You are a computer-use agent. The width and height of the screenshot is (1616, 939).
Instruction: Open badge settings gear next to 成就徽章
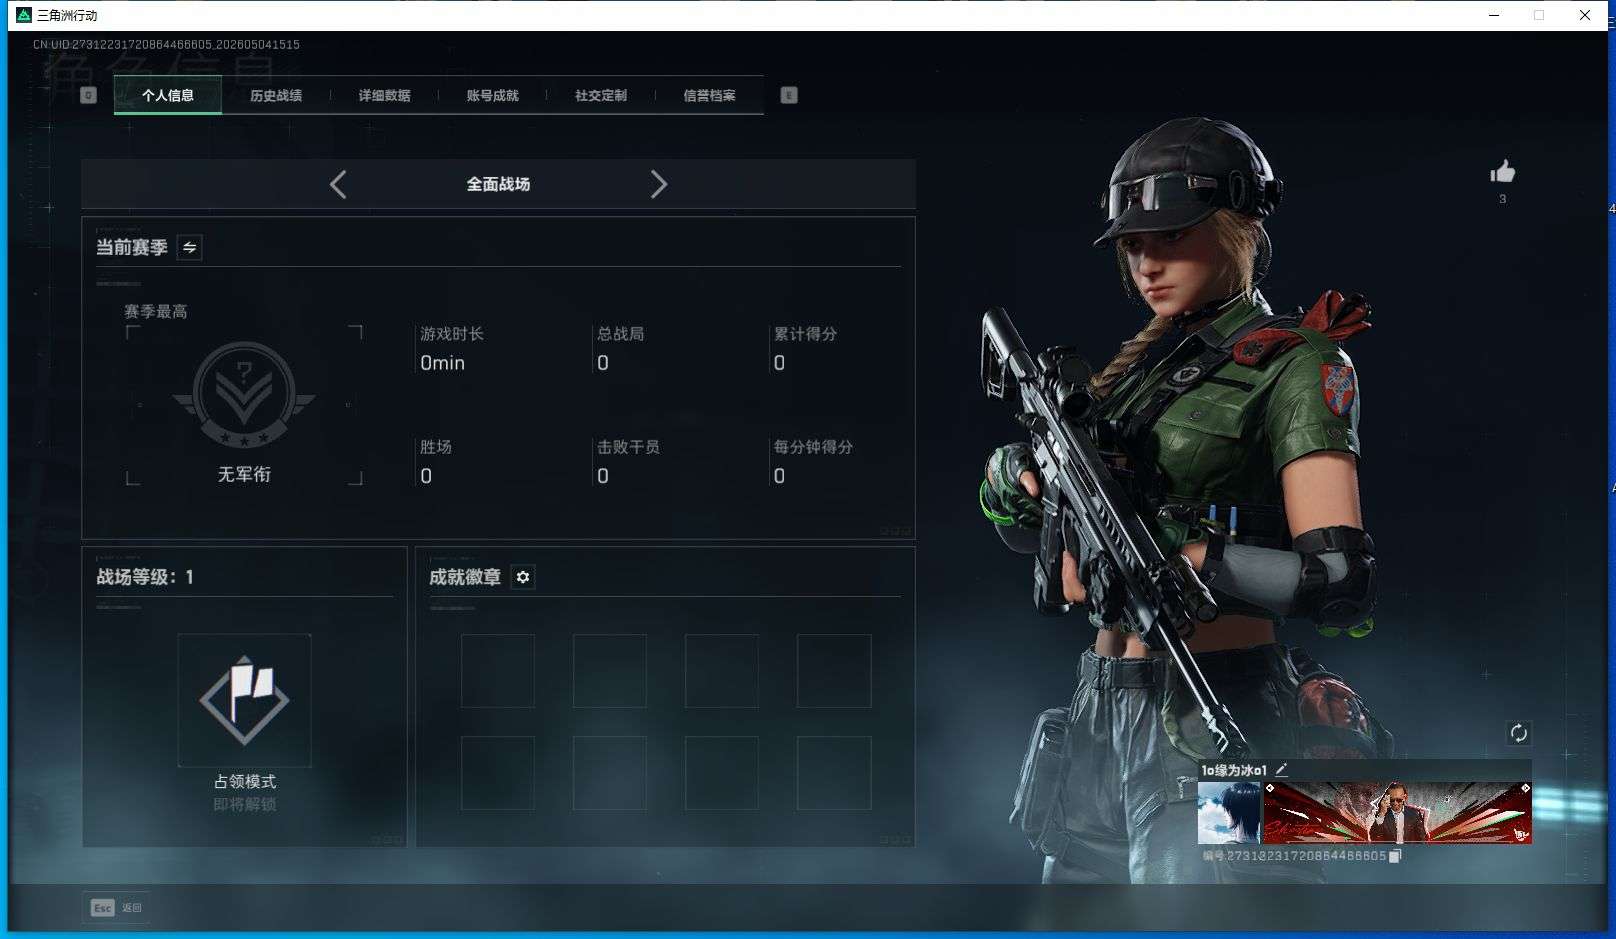(x=523, y=577)
